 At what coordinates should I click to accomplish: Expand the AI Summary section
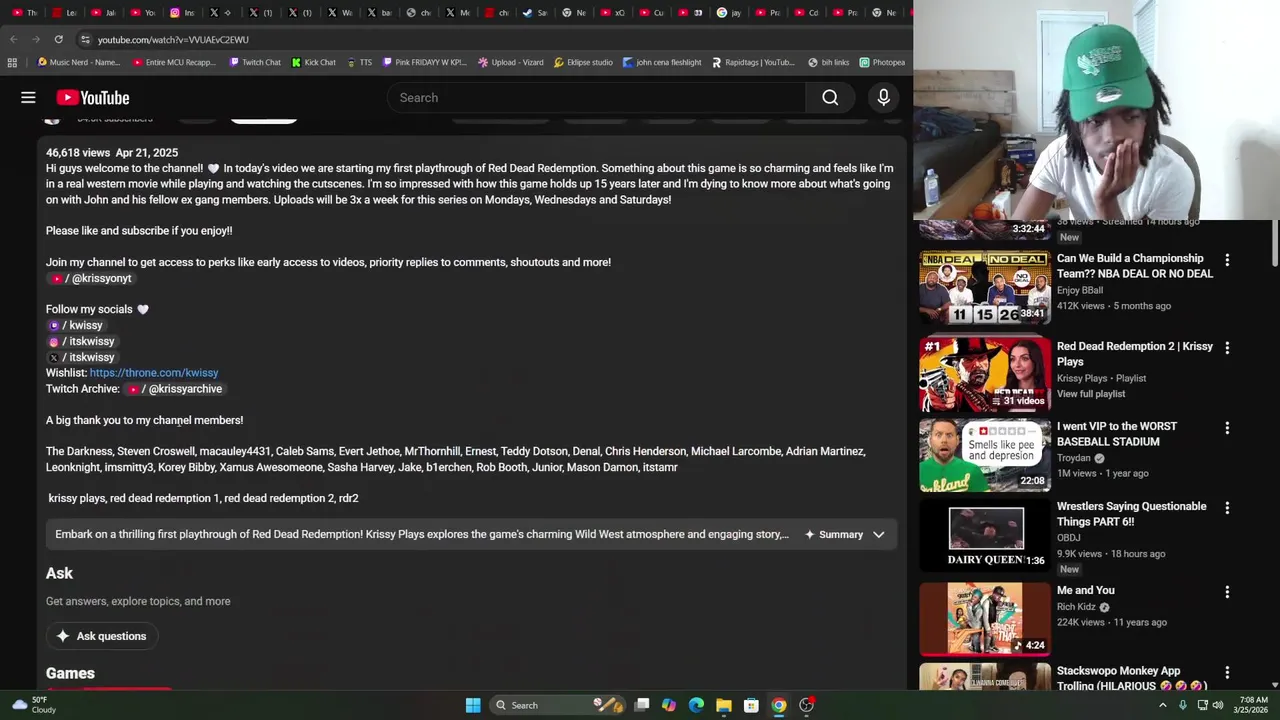tap(845, 534)
